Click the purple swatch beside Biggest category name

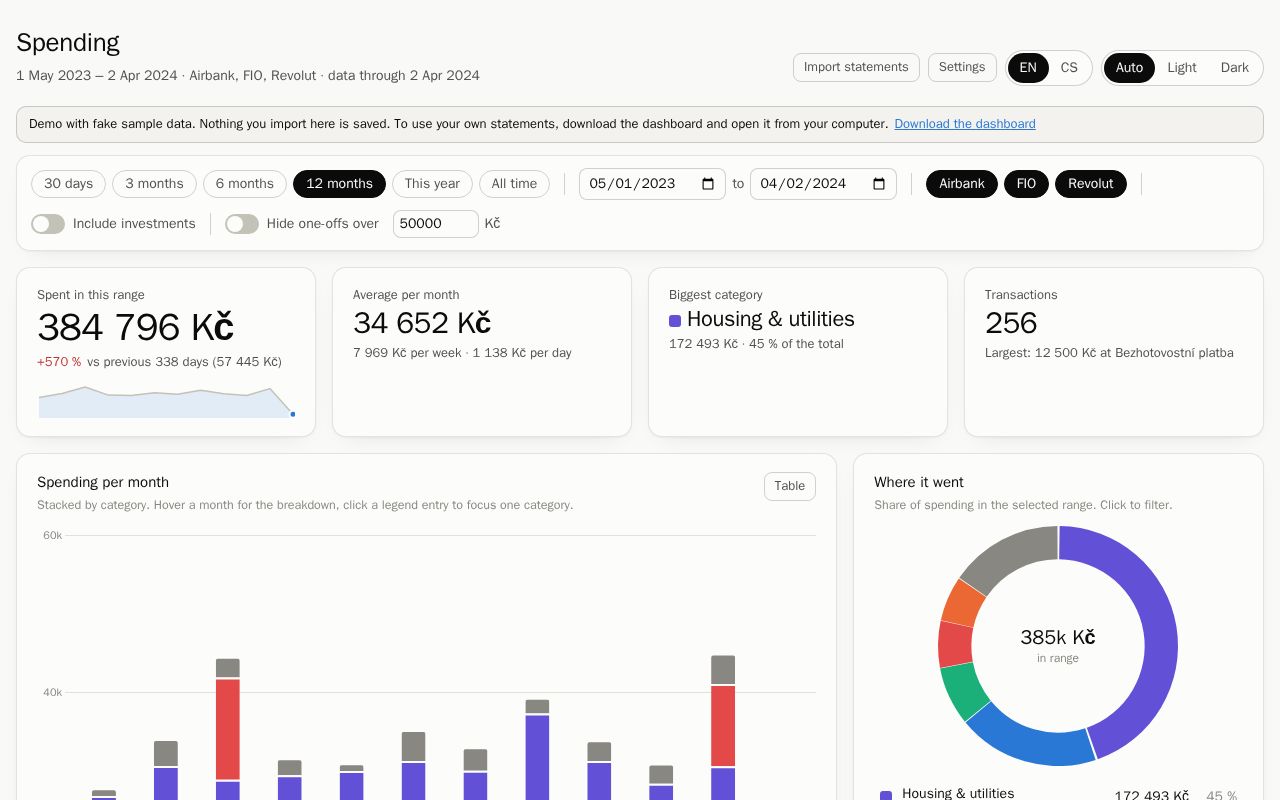(675, 321)
